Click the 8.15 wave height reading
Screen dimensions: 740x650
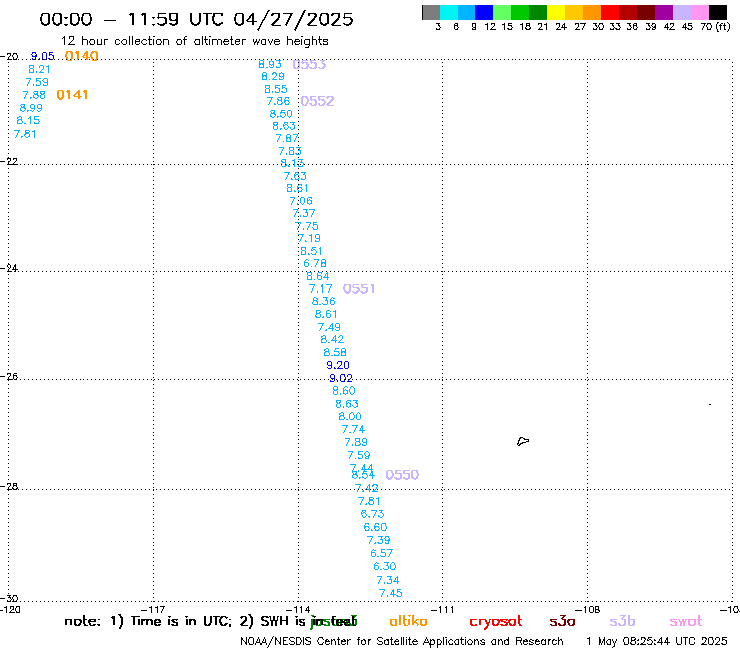pyautogui.click(x=28, y=121)
